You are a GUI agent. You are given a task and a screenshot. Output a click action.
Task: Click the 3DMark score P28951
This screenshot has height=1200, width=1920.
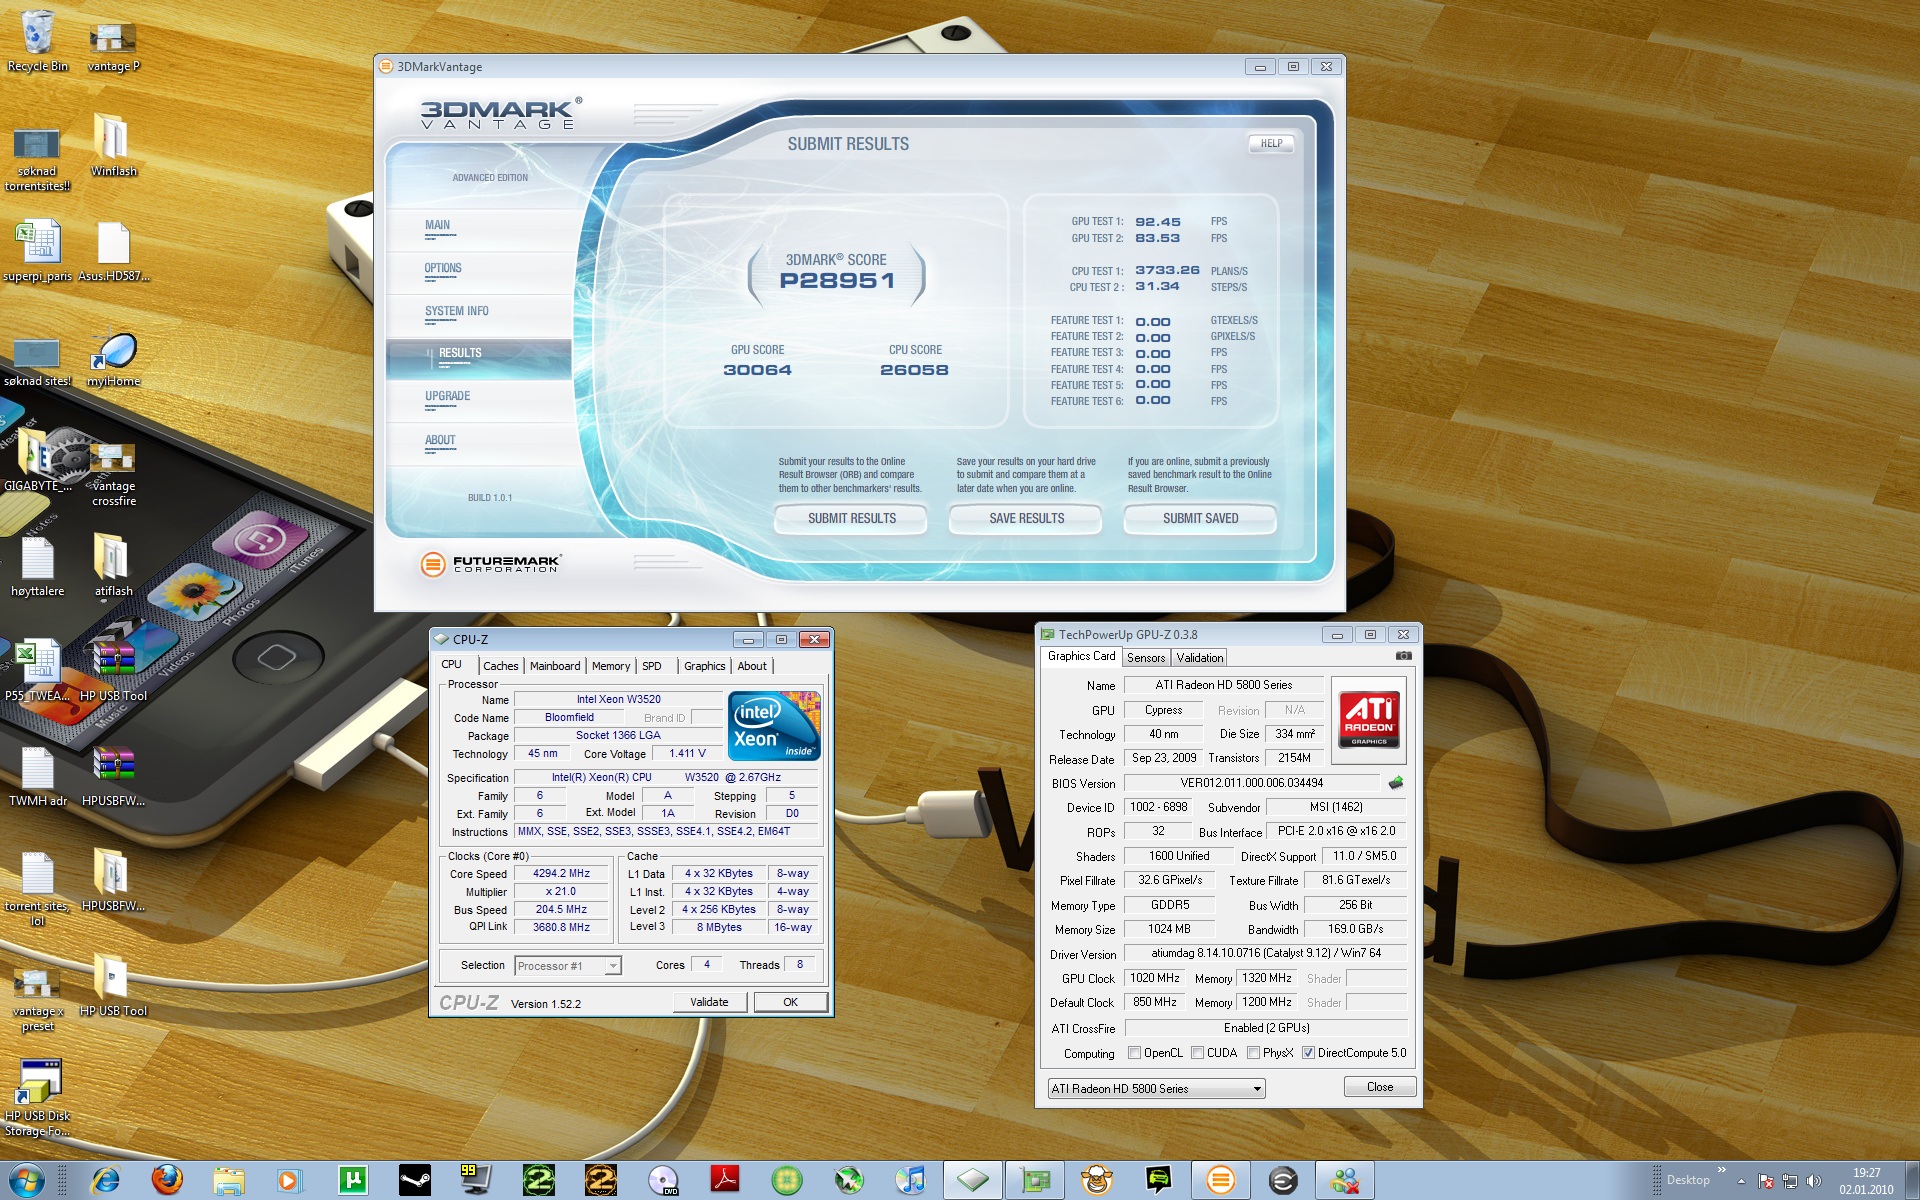coord(837,281)
